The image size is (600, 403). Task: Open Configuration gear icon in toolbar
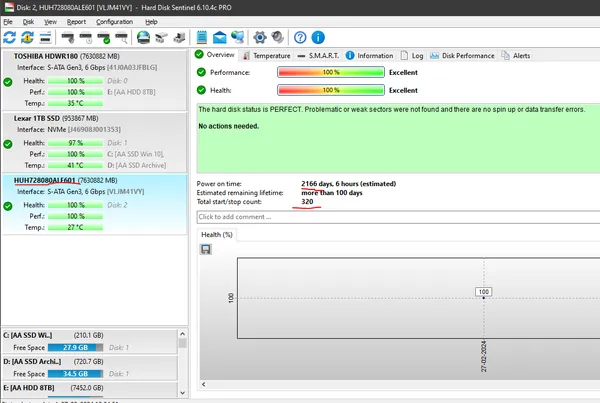pos(259,38)
